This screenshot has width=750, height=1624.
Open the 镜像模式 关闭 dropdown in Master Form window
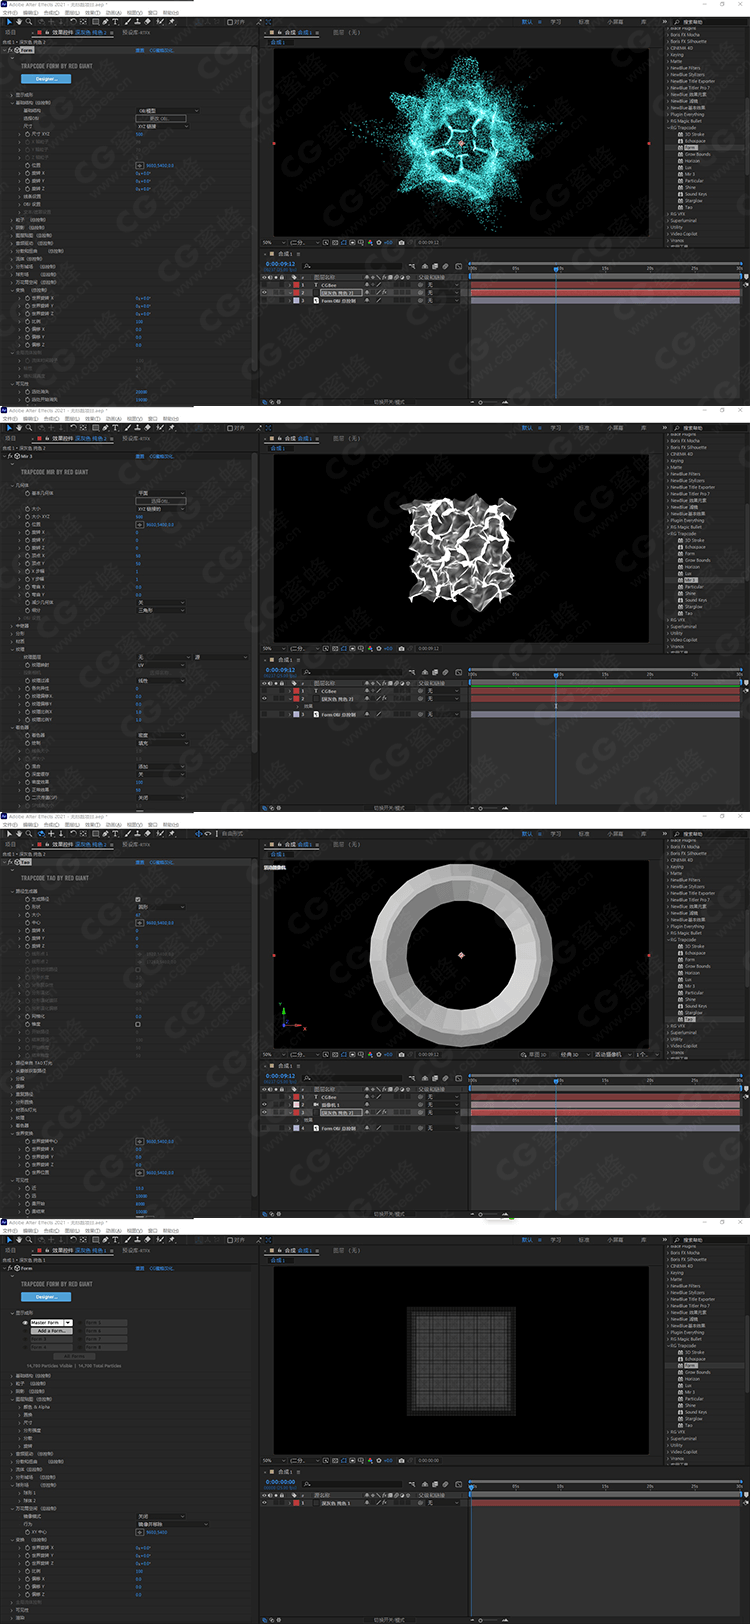(x=160, y=1516)
